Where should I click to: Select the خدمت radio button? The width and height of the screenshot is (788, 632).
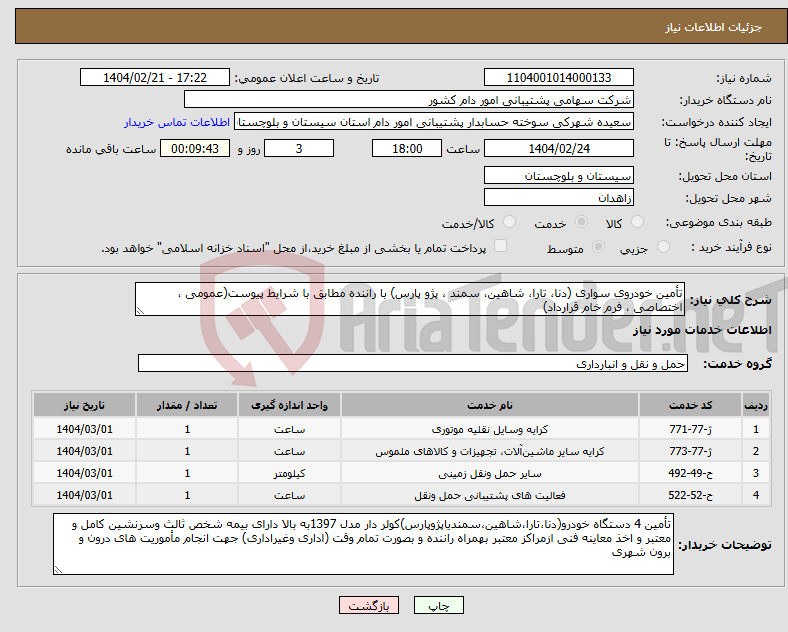coord(581,222)
